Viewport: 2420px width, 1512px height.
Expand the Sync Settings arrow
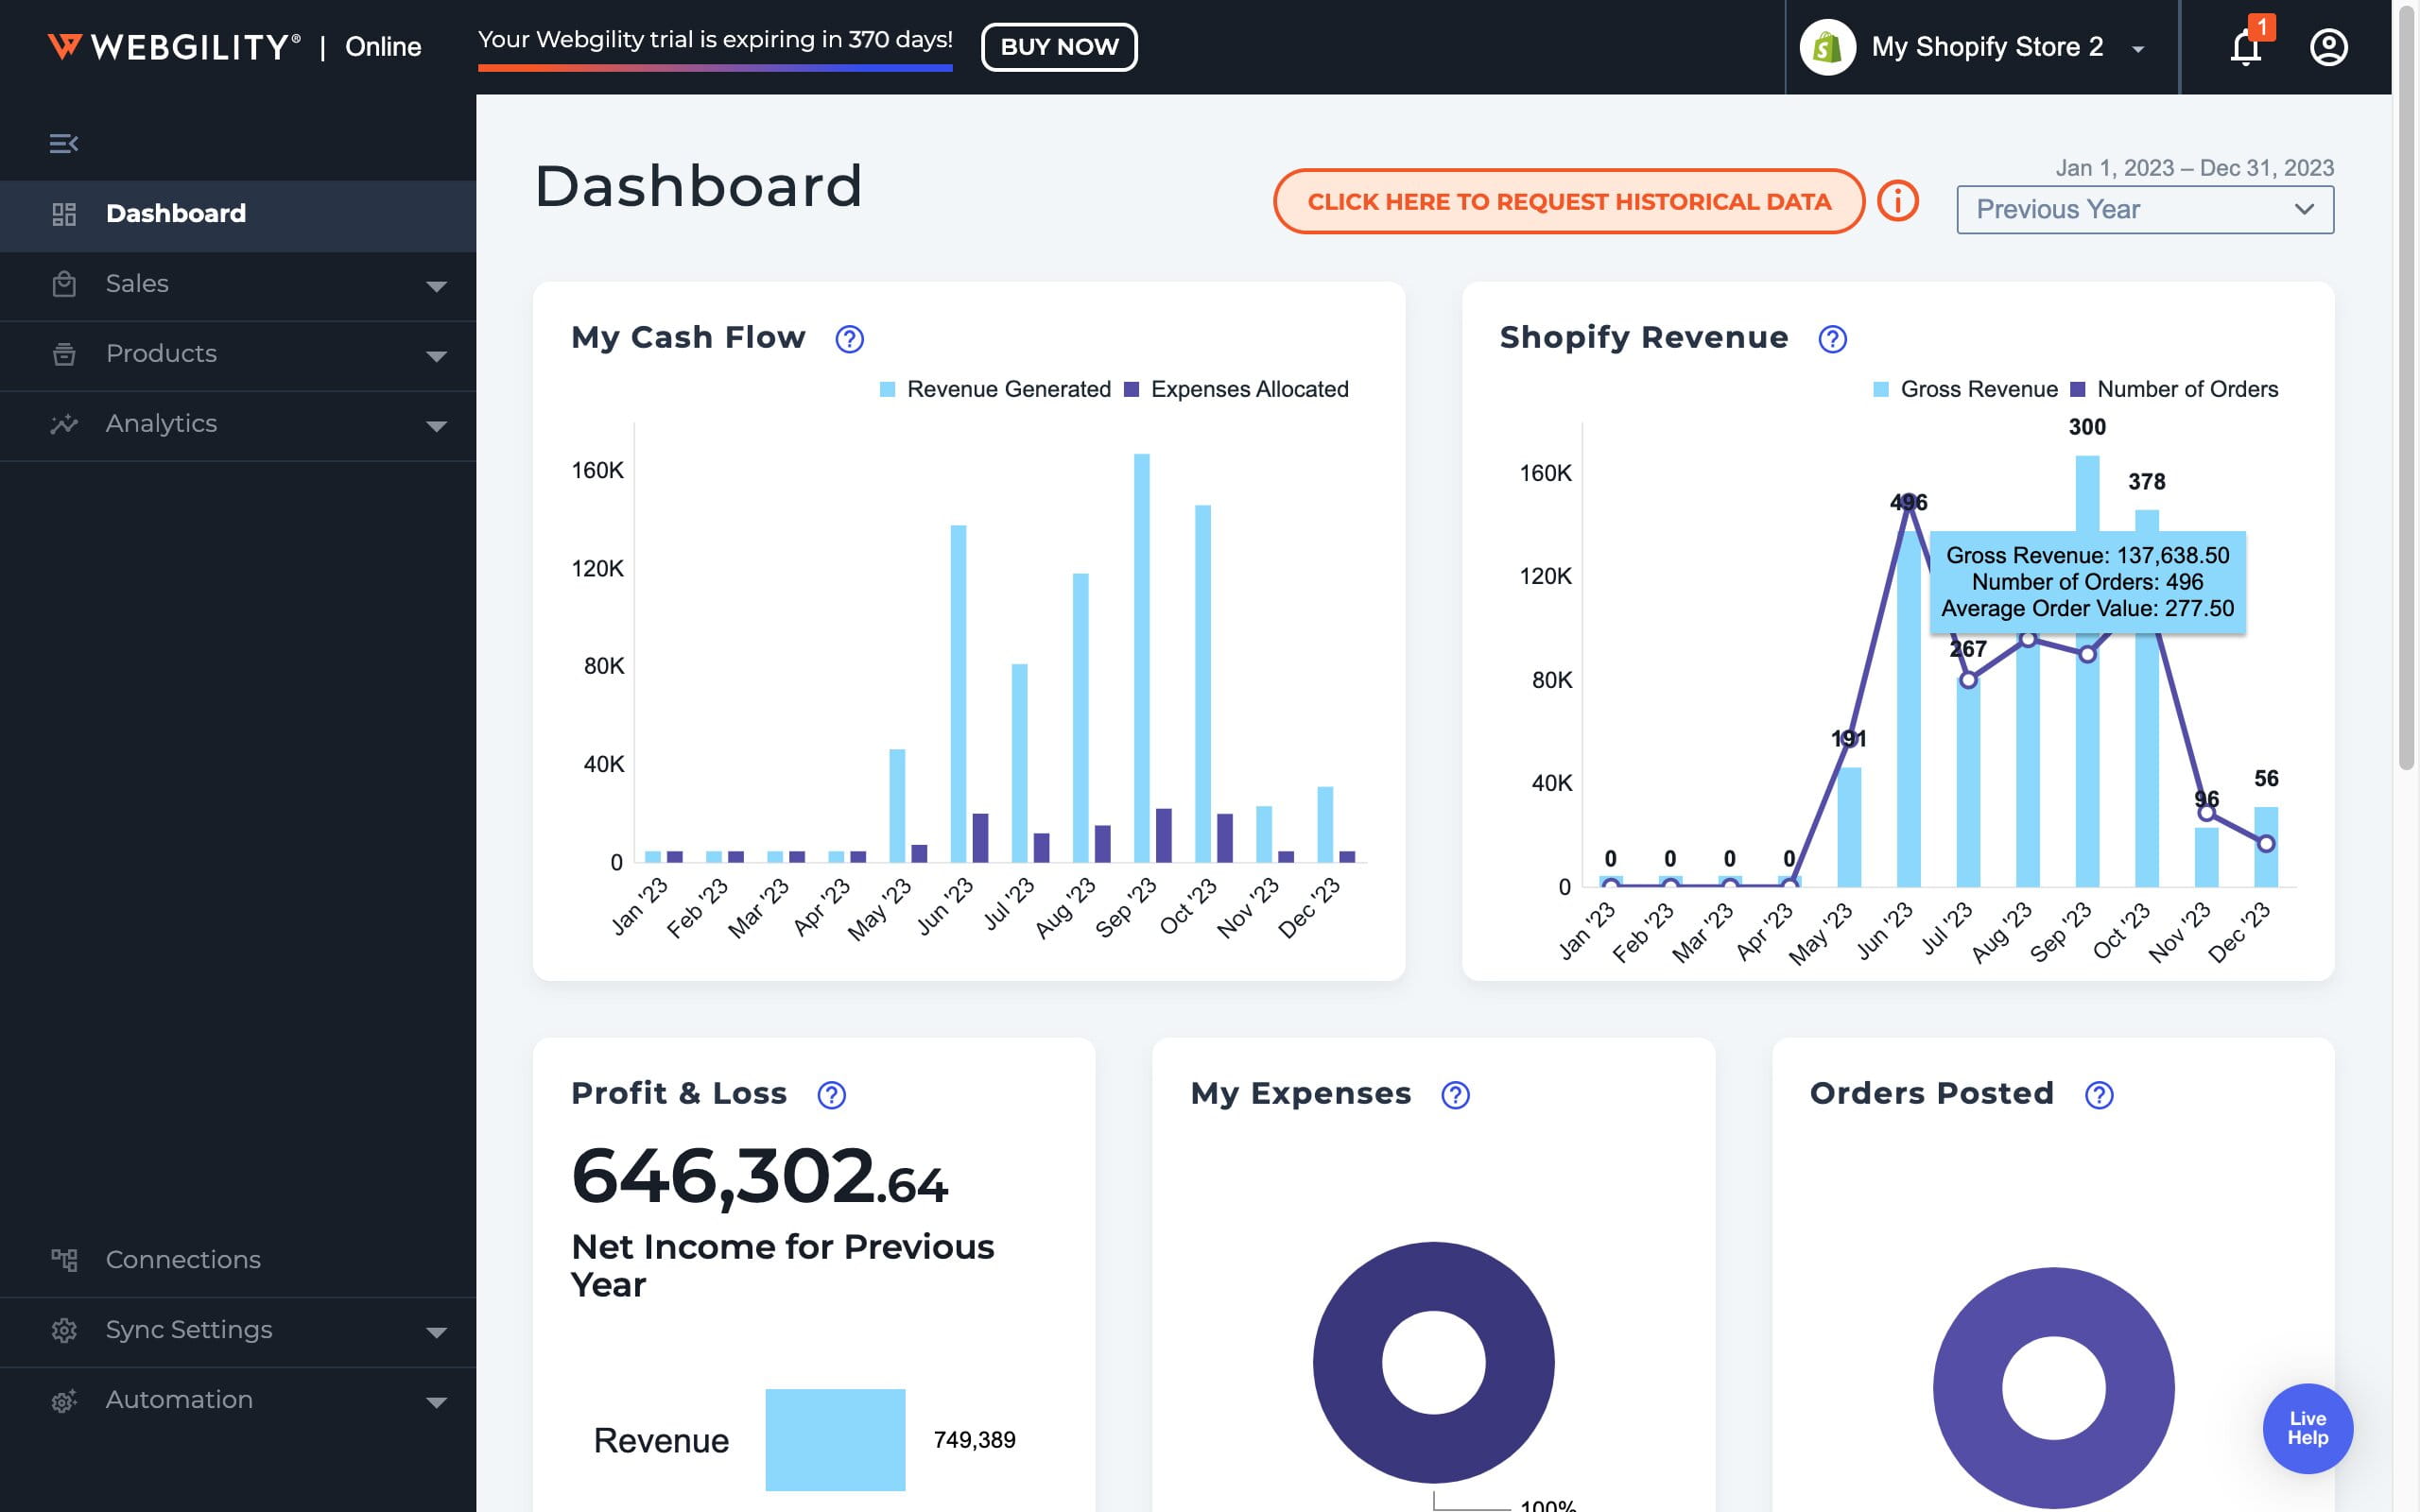click(436, 1332)
